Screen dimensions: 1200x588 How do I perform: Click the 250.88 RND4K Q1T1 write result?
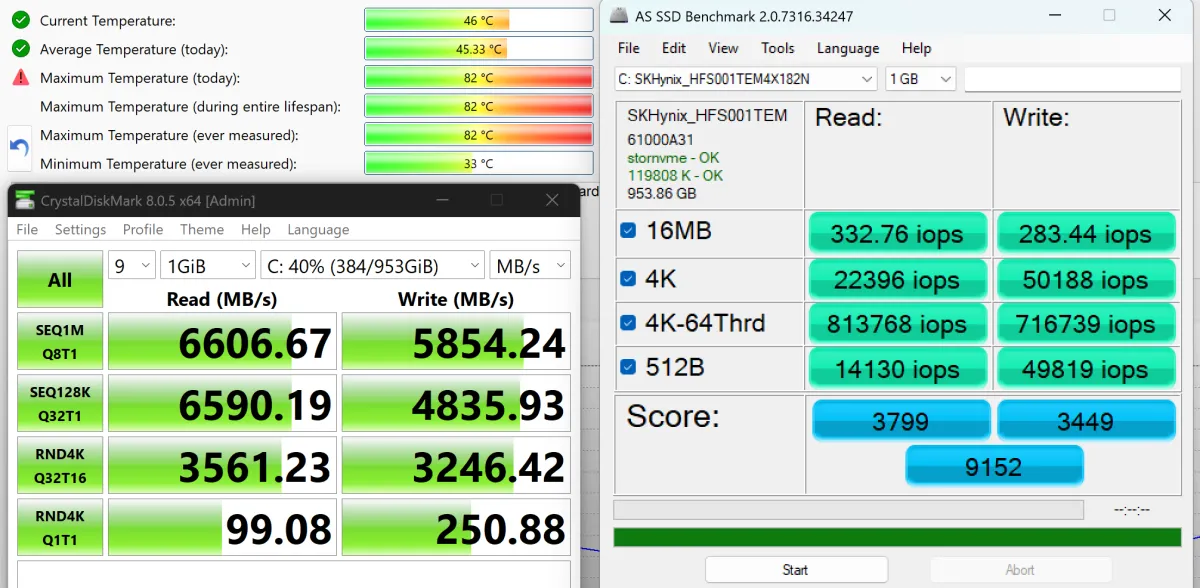tap(456, 528)
